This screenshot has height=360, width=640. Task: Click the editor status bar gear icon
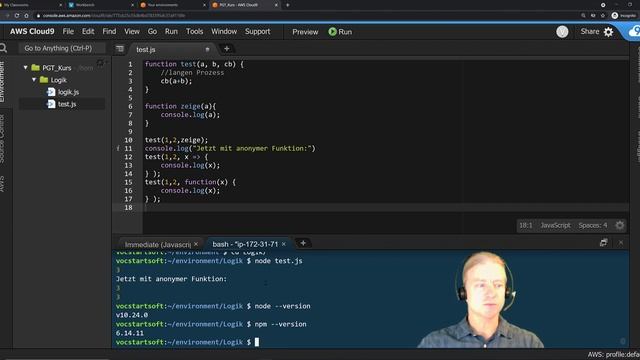coord(620,225)
